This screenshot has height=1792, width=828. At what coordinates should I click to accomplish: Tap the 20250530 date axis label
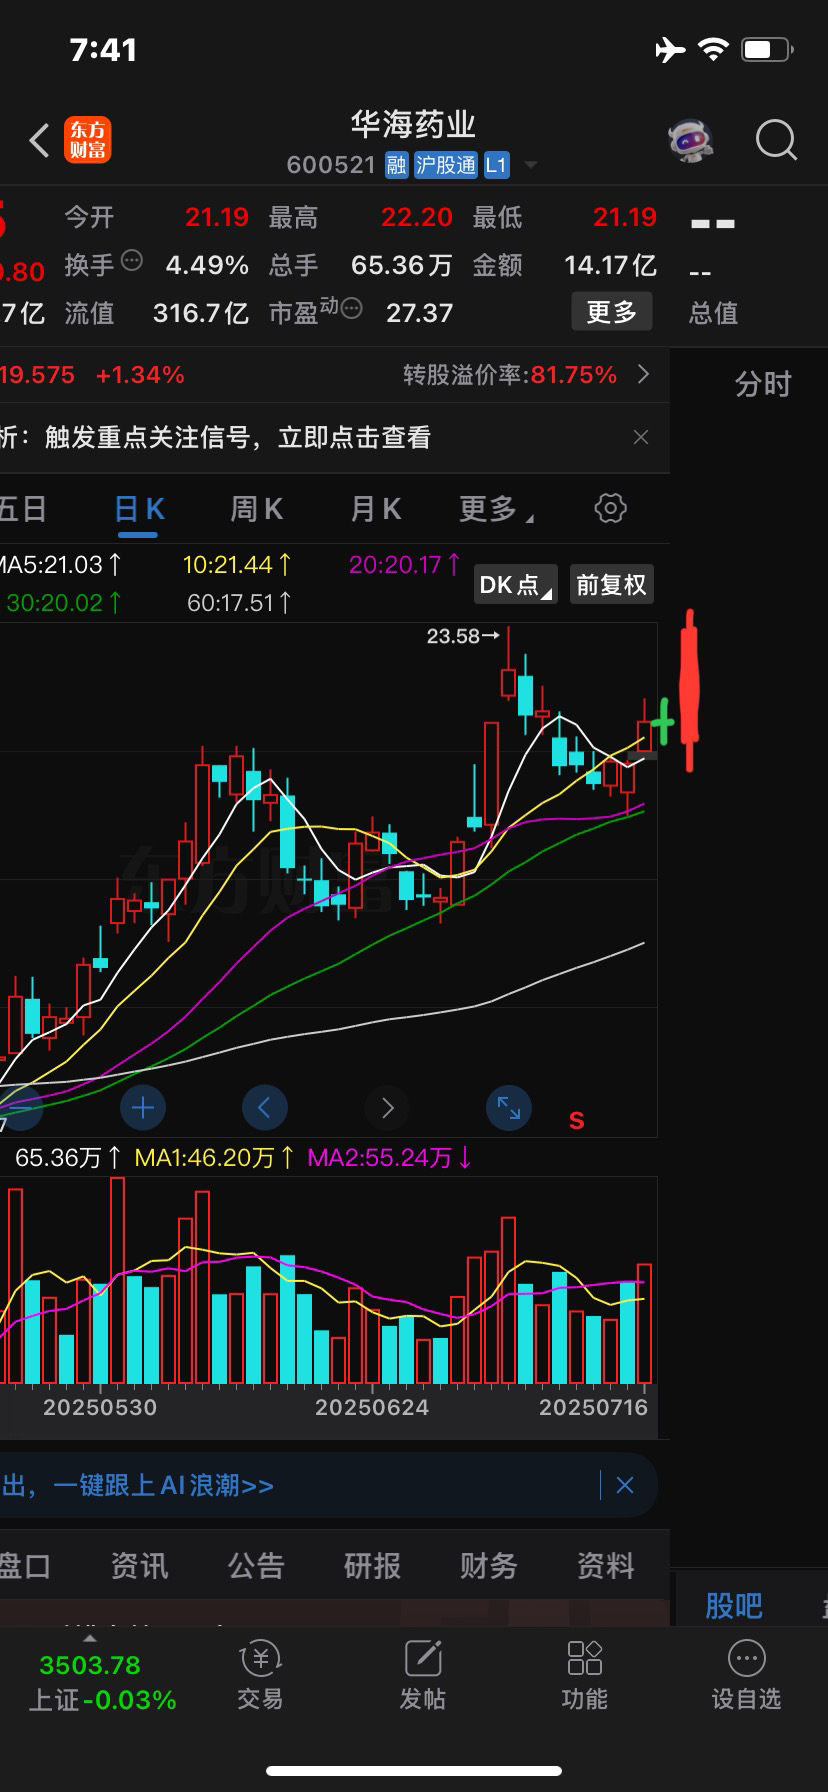click(100, 1408)
